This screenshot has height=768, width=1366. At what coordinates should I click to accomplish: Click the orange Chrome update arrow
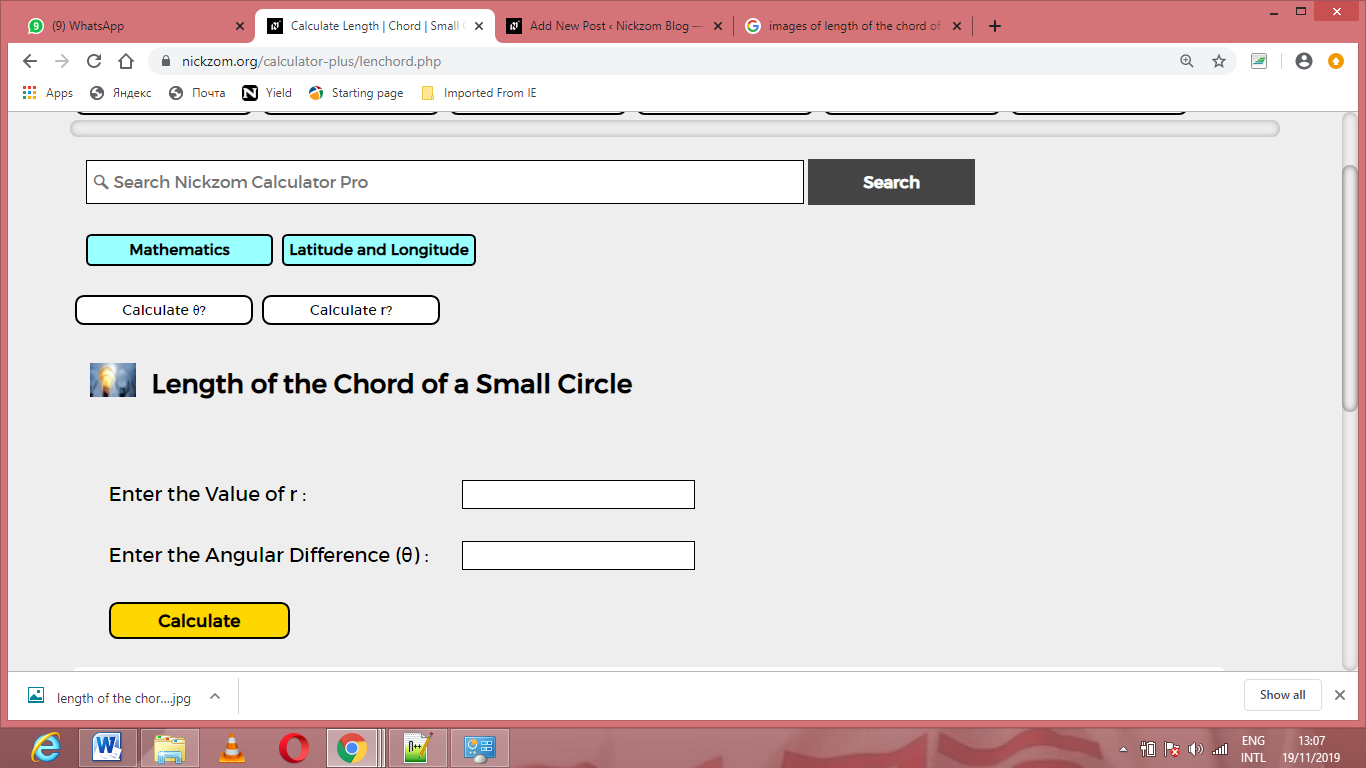[x=1336, y=61]
